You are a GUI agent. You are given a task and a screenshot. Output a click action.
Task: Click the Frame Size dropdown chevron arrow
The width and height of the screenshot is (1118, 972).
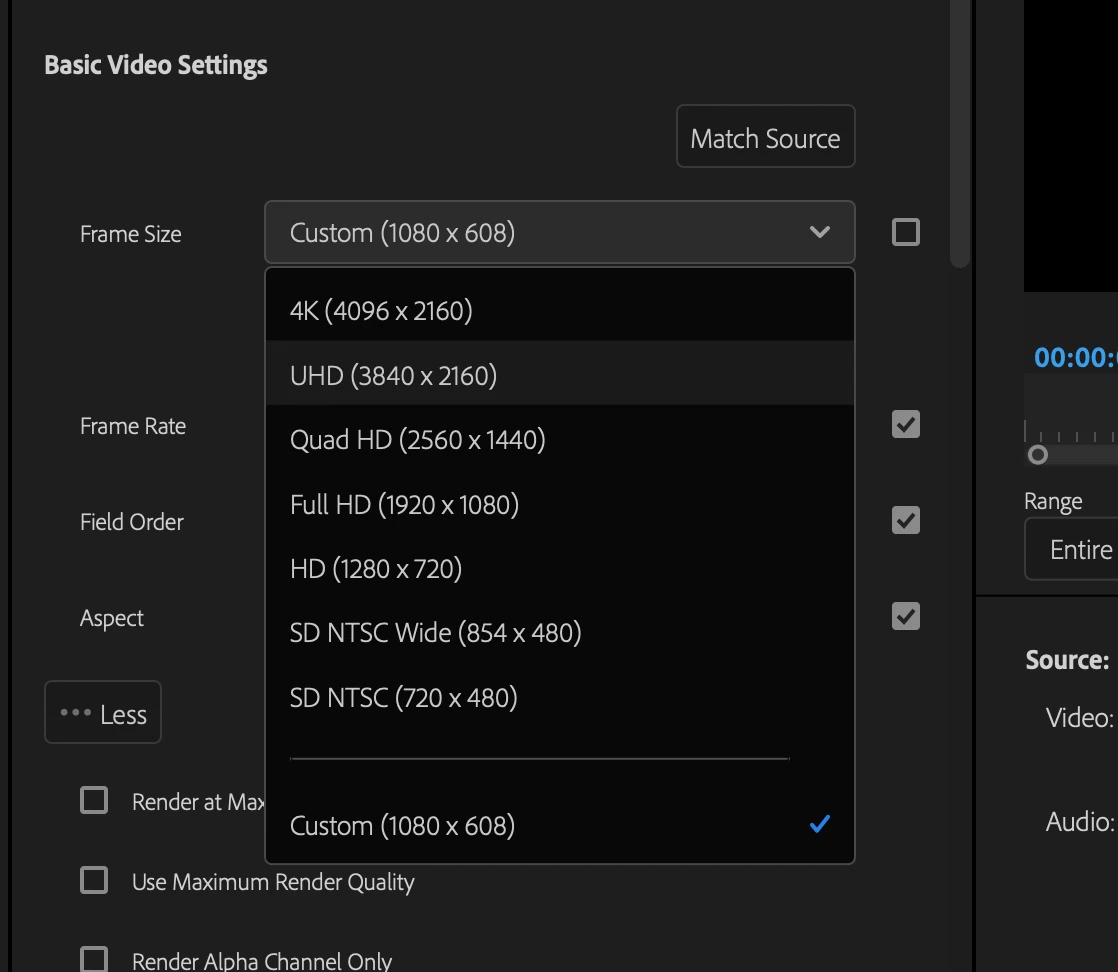(820, 232)
